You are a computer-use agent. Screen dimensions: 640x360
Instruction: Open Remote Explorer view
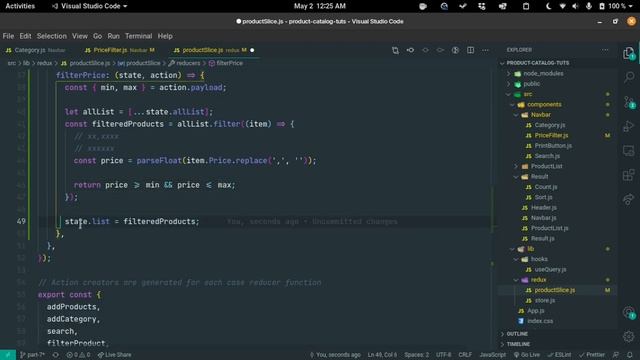coord(629,151)
